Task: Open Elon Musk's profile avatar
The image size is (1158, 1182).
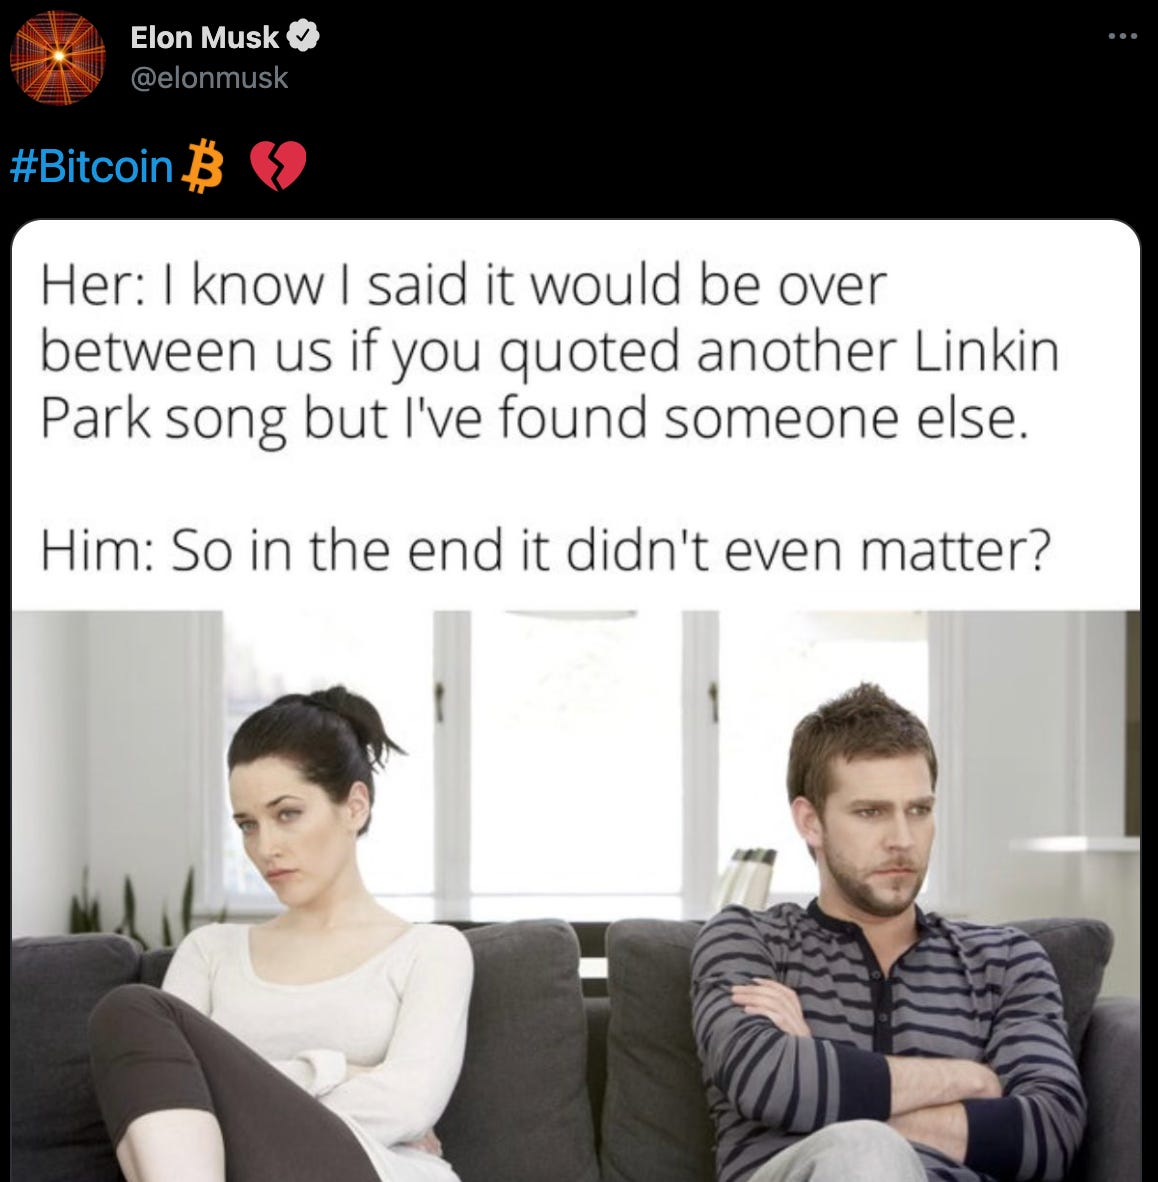Action: (x=57, y=57)
